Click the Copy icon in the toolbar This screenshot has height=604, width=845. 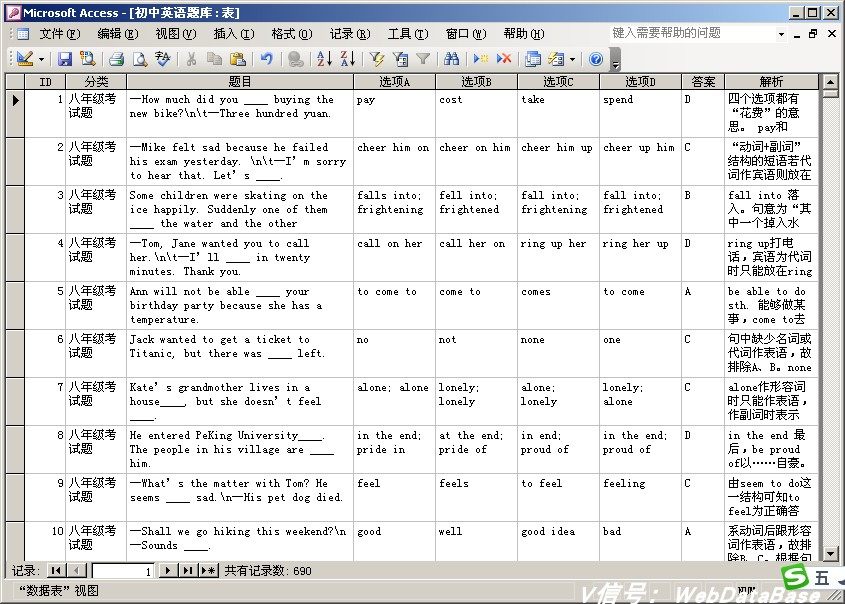(x=214, y=59)
